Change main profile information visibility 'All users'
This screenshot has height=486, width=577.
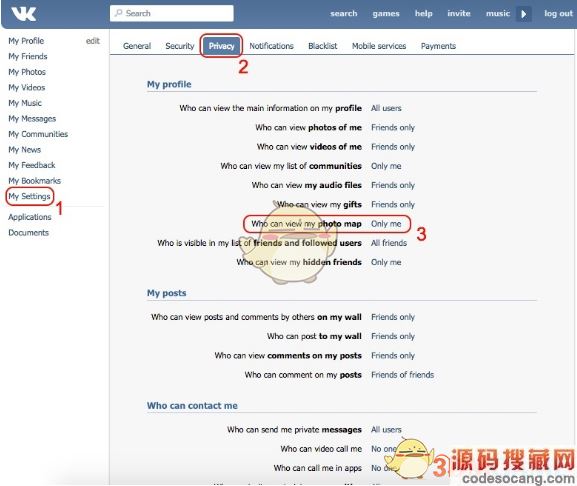[x=386, y=108]
